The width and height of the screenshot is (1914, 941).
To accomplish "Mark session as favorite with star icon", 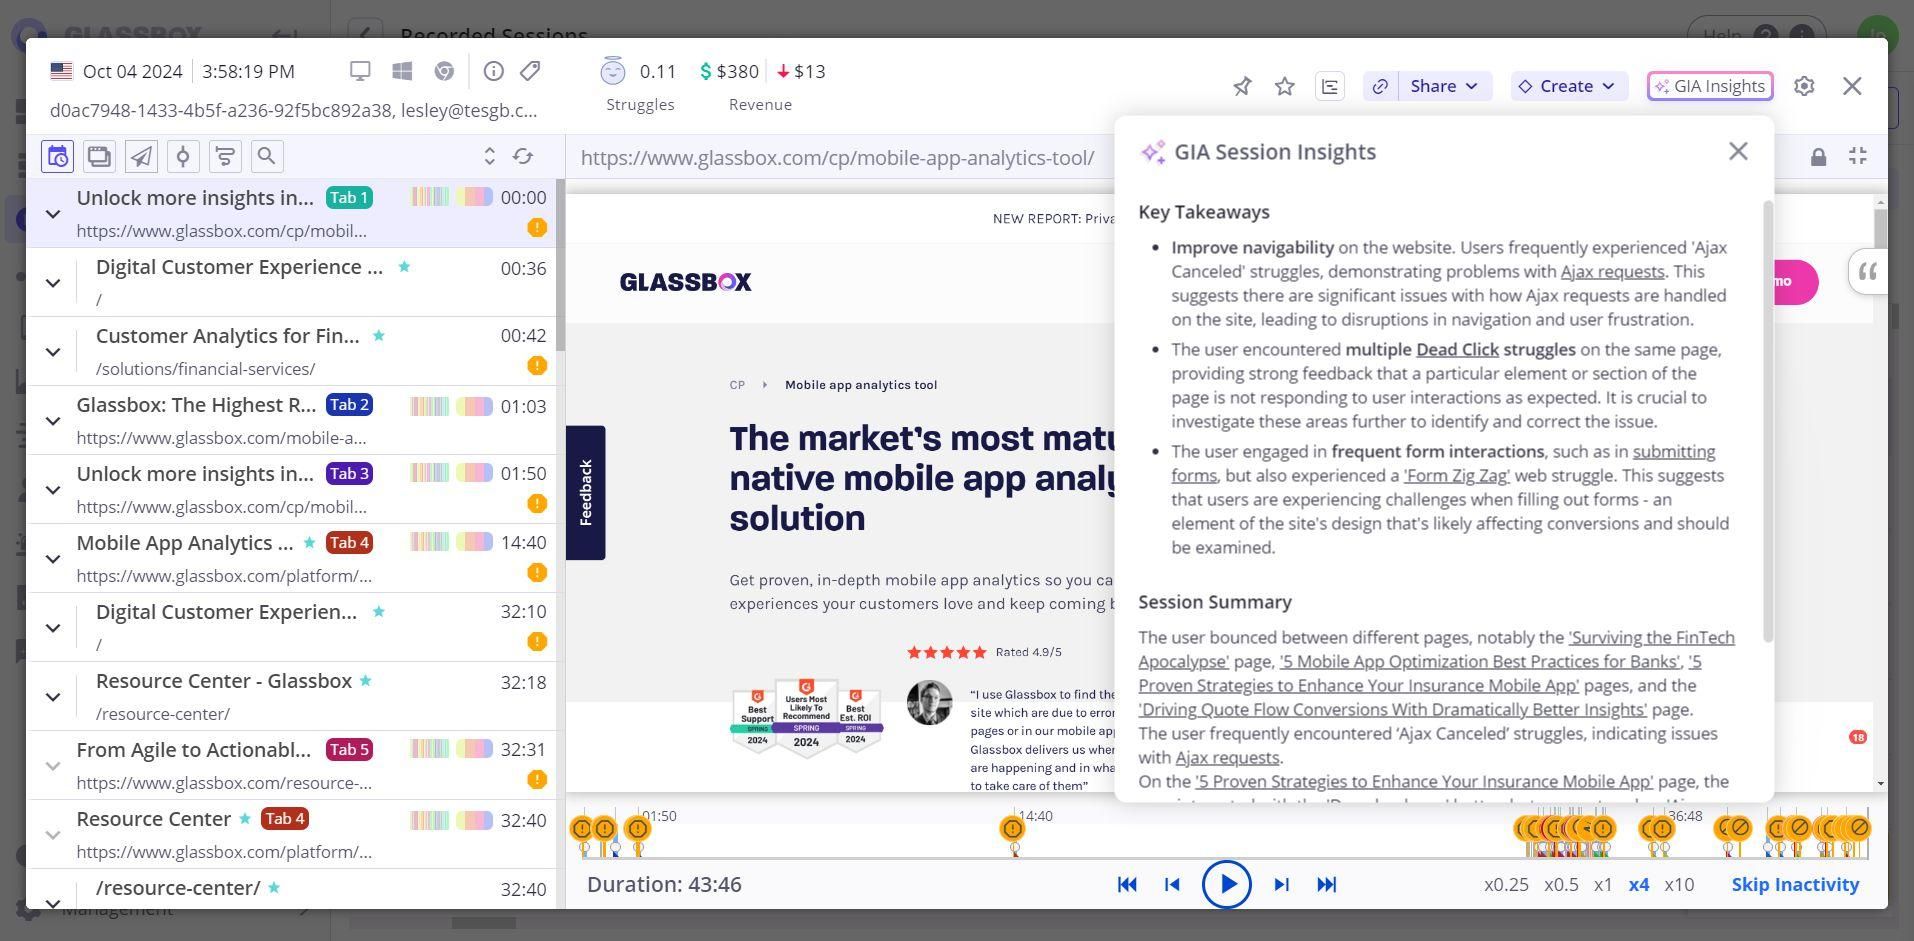I will pos(1285,86).
